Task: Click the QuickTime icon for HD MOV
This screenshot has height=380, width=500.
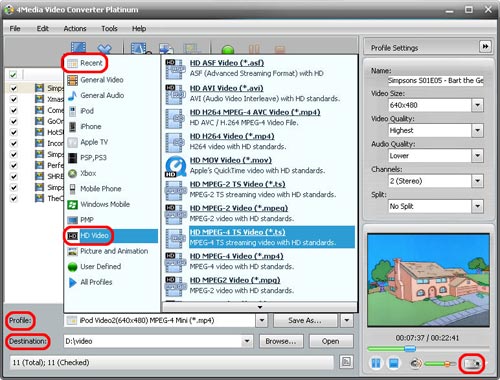Action: point(176,166)
